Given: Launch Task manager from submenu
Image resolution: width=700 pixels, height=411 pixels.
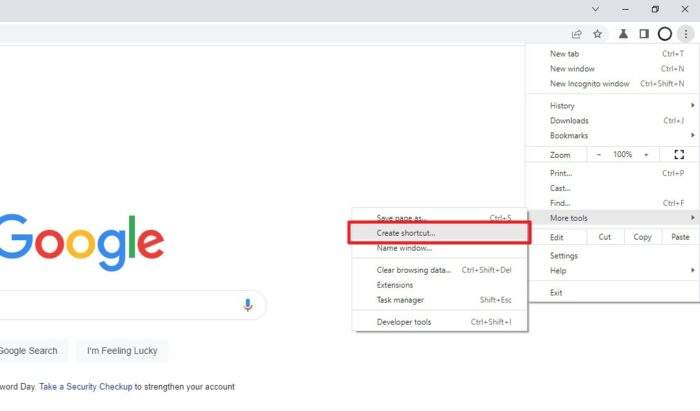Looking at the screenshot, I should coord(440,300).
